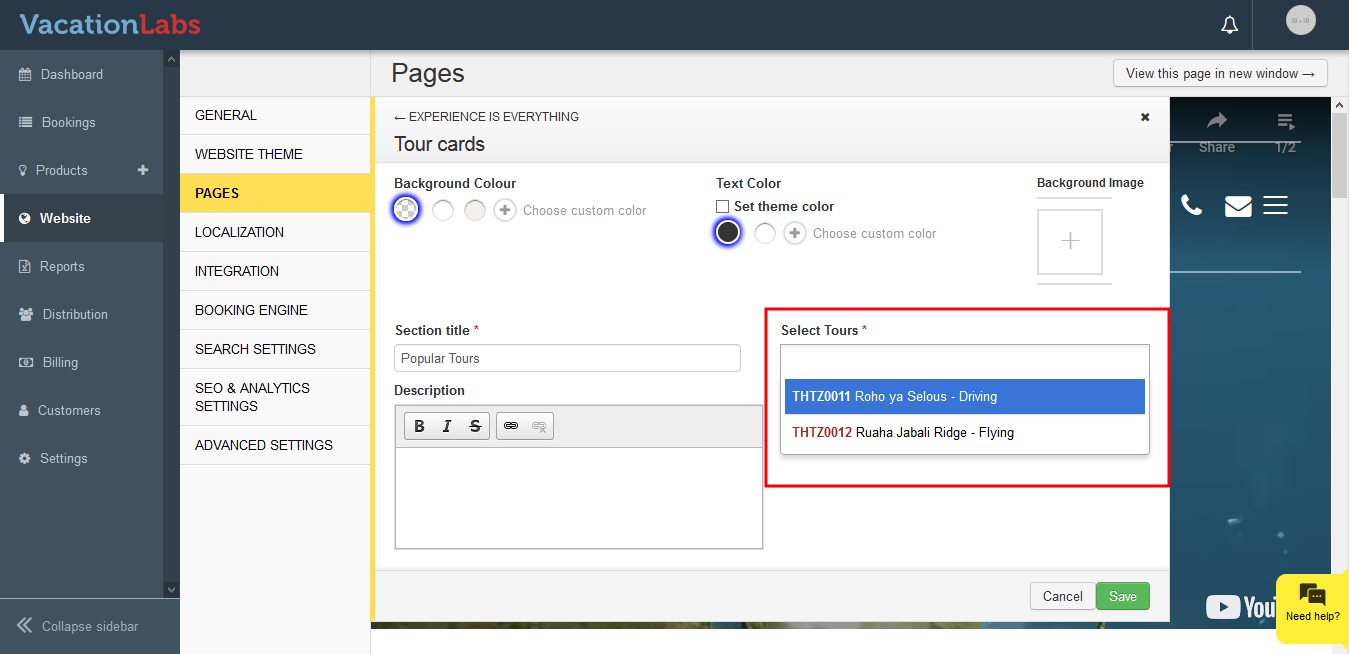Save the tour cards section
Screen dimensions: 1349x654
tap(1122, 596)
